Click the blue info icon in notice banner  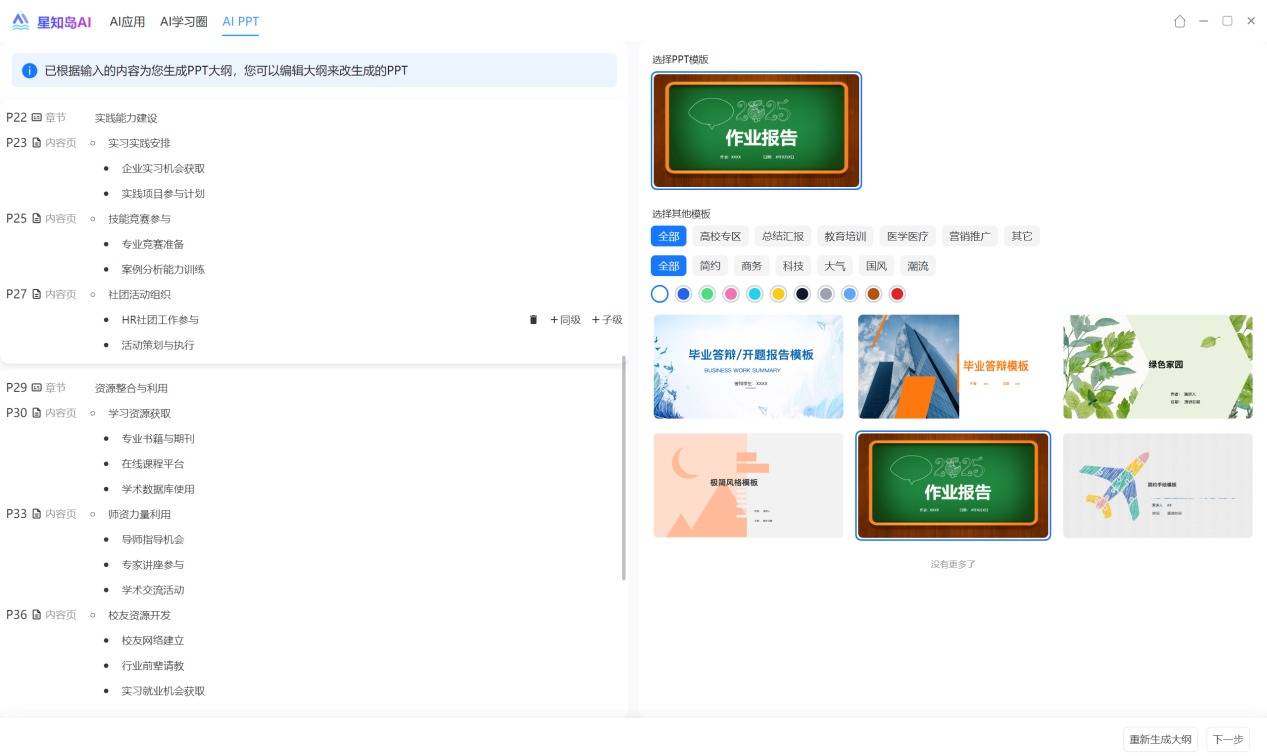coord(29,71)
